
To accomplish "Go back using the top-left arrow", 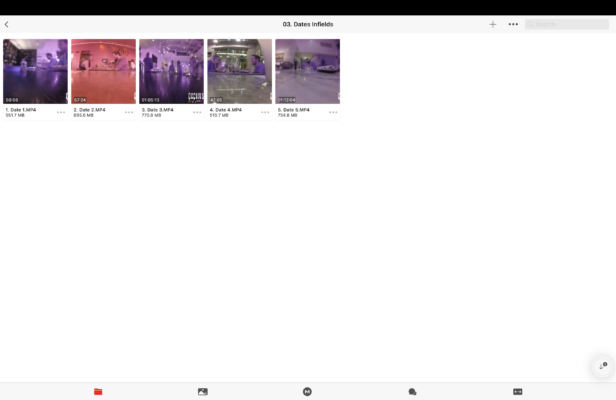I will point(7,24).
